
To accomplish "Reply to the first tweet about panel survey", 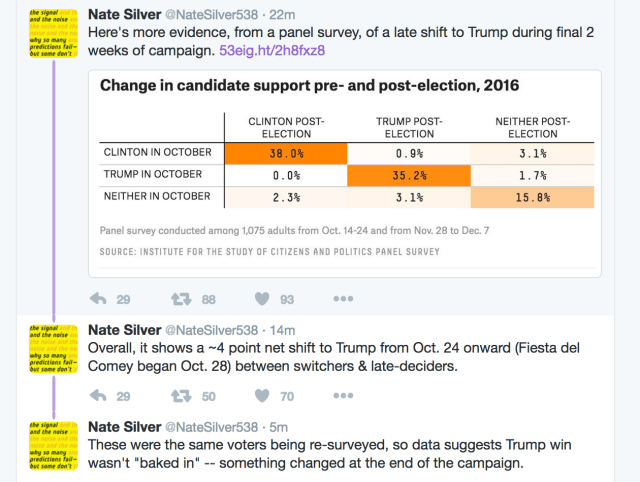I will pos(99,299).
